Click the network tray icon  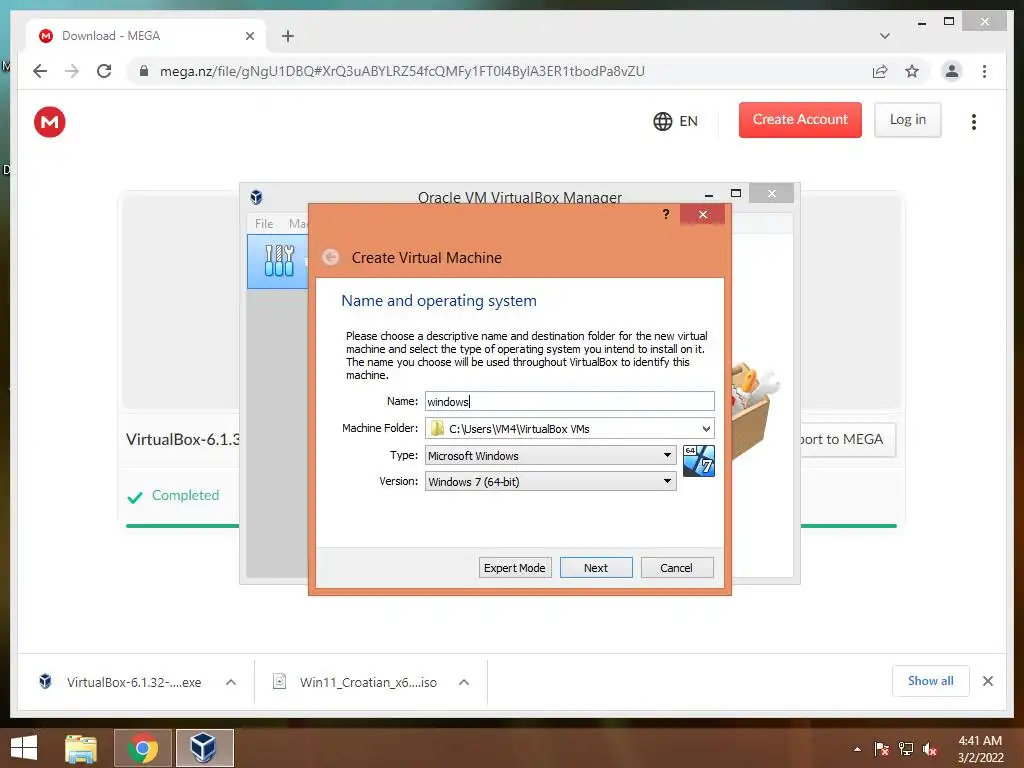pyautogui.click(x=906, y=749)
